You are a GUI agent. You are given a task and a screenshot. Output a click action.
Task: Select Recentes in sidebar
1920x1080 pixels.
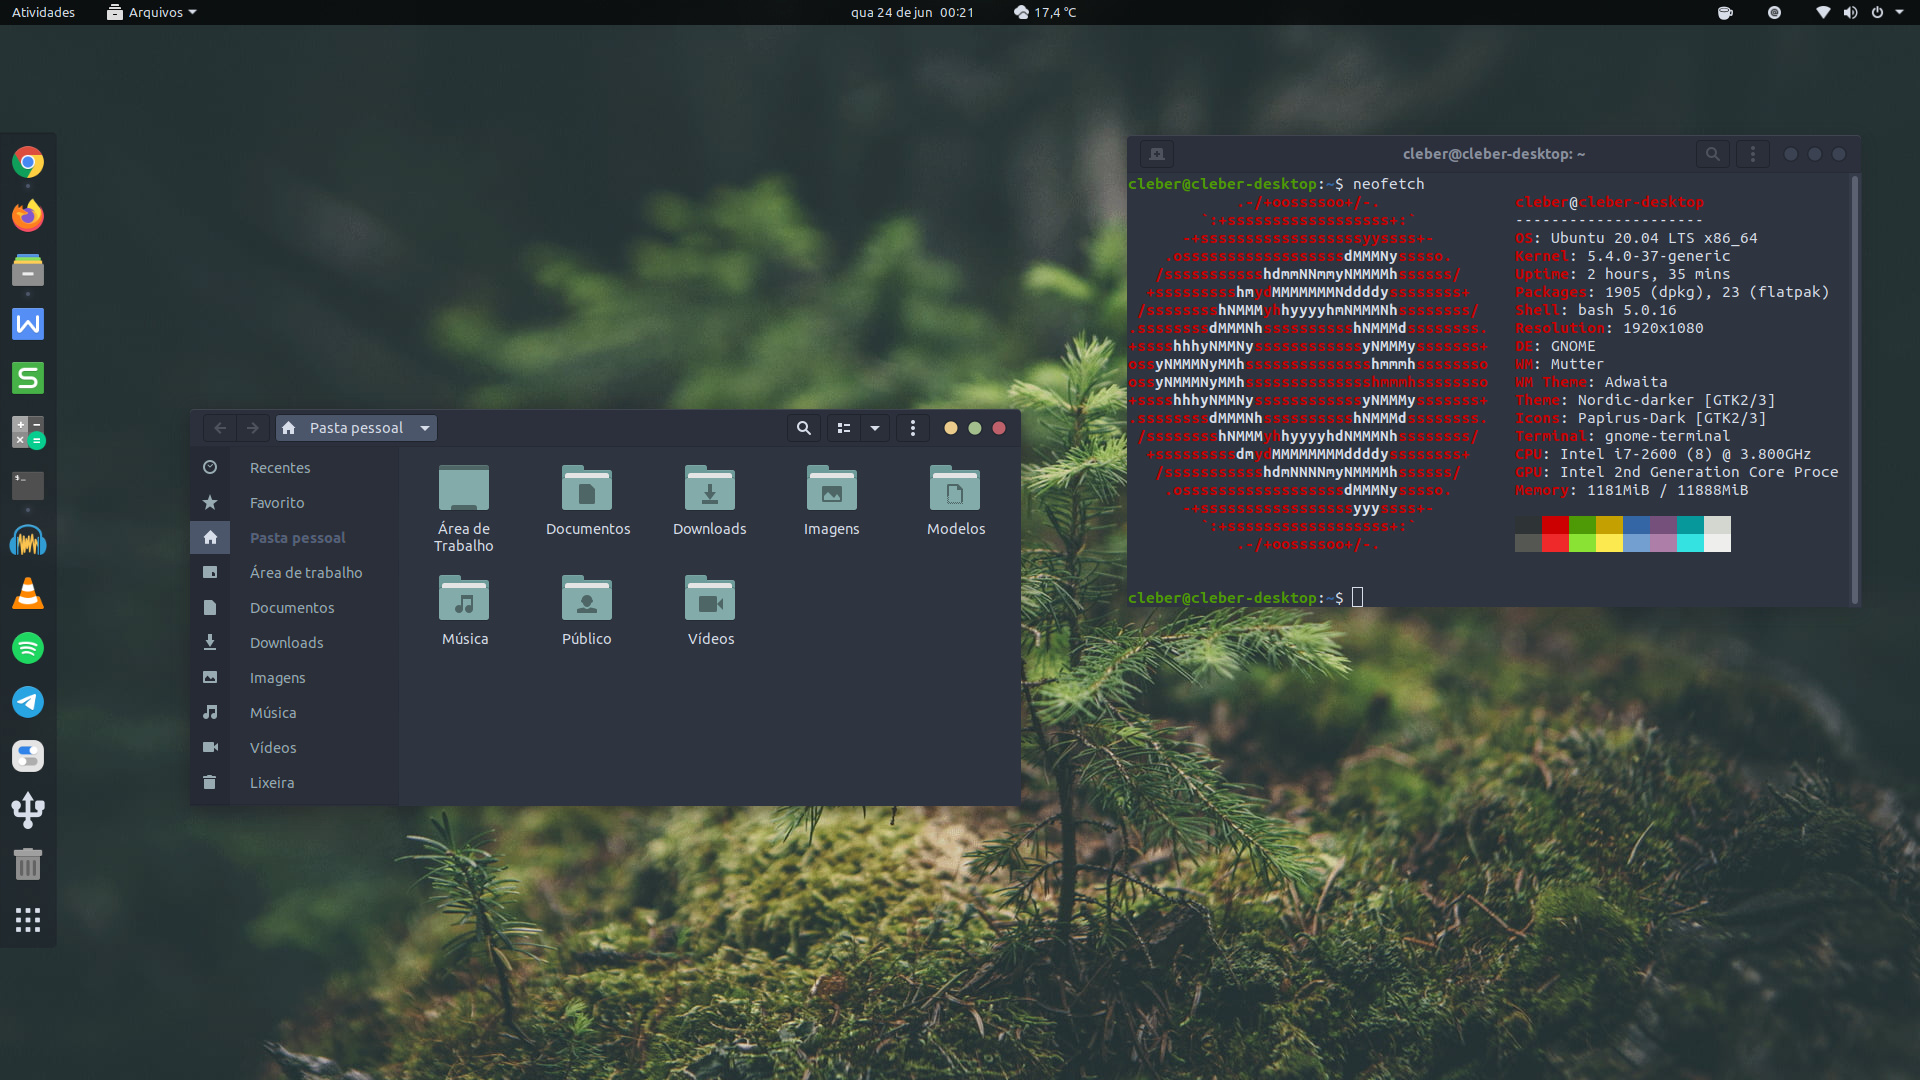click(x=280, y=468)
